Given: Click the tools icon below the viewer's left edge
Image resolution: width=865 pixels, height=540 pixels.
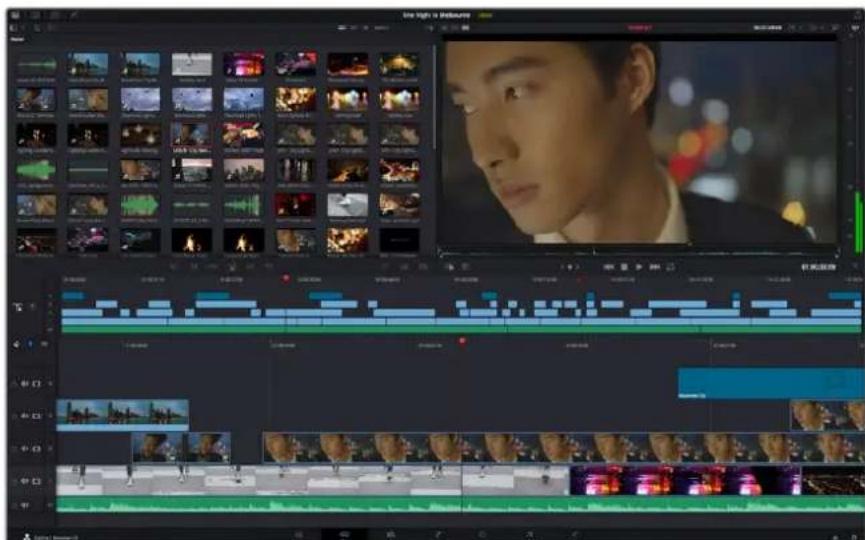Looking at the screenshot, I should 450,267.
